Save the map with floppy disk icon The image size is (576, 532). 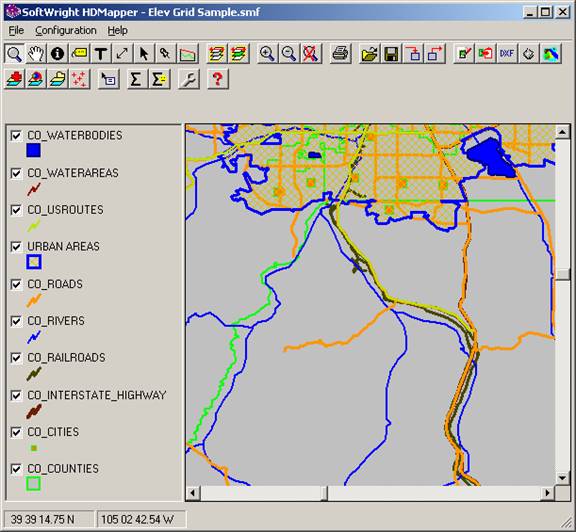click(391, 54)
